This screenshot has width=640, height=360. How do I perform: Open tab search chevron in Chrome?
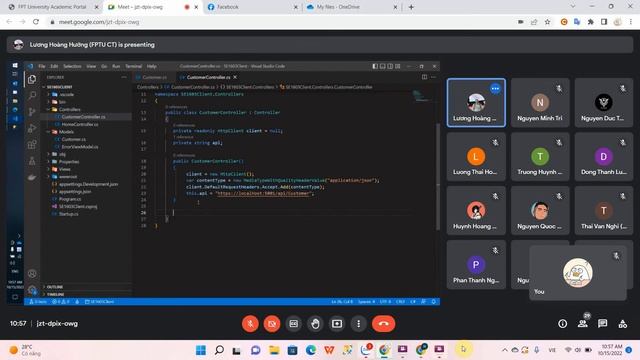click(x=573, y=7)
